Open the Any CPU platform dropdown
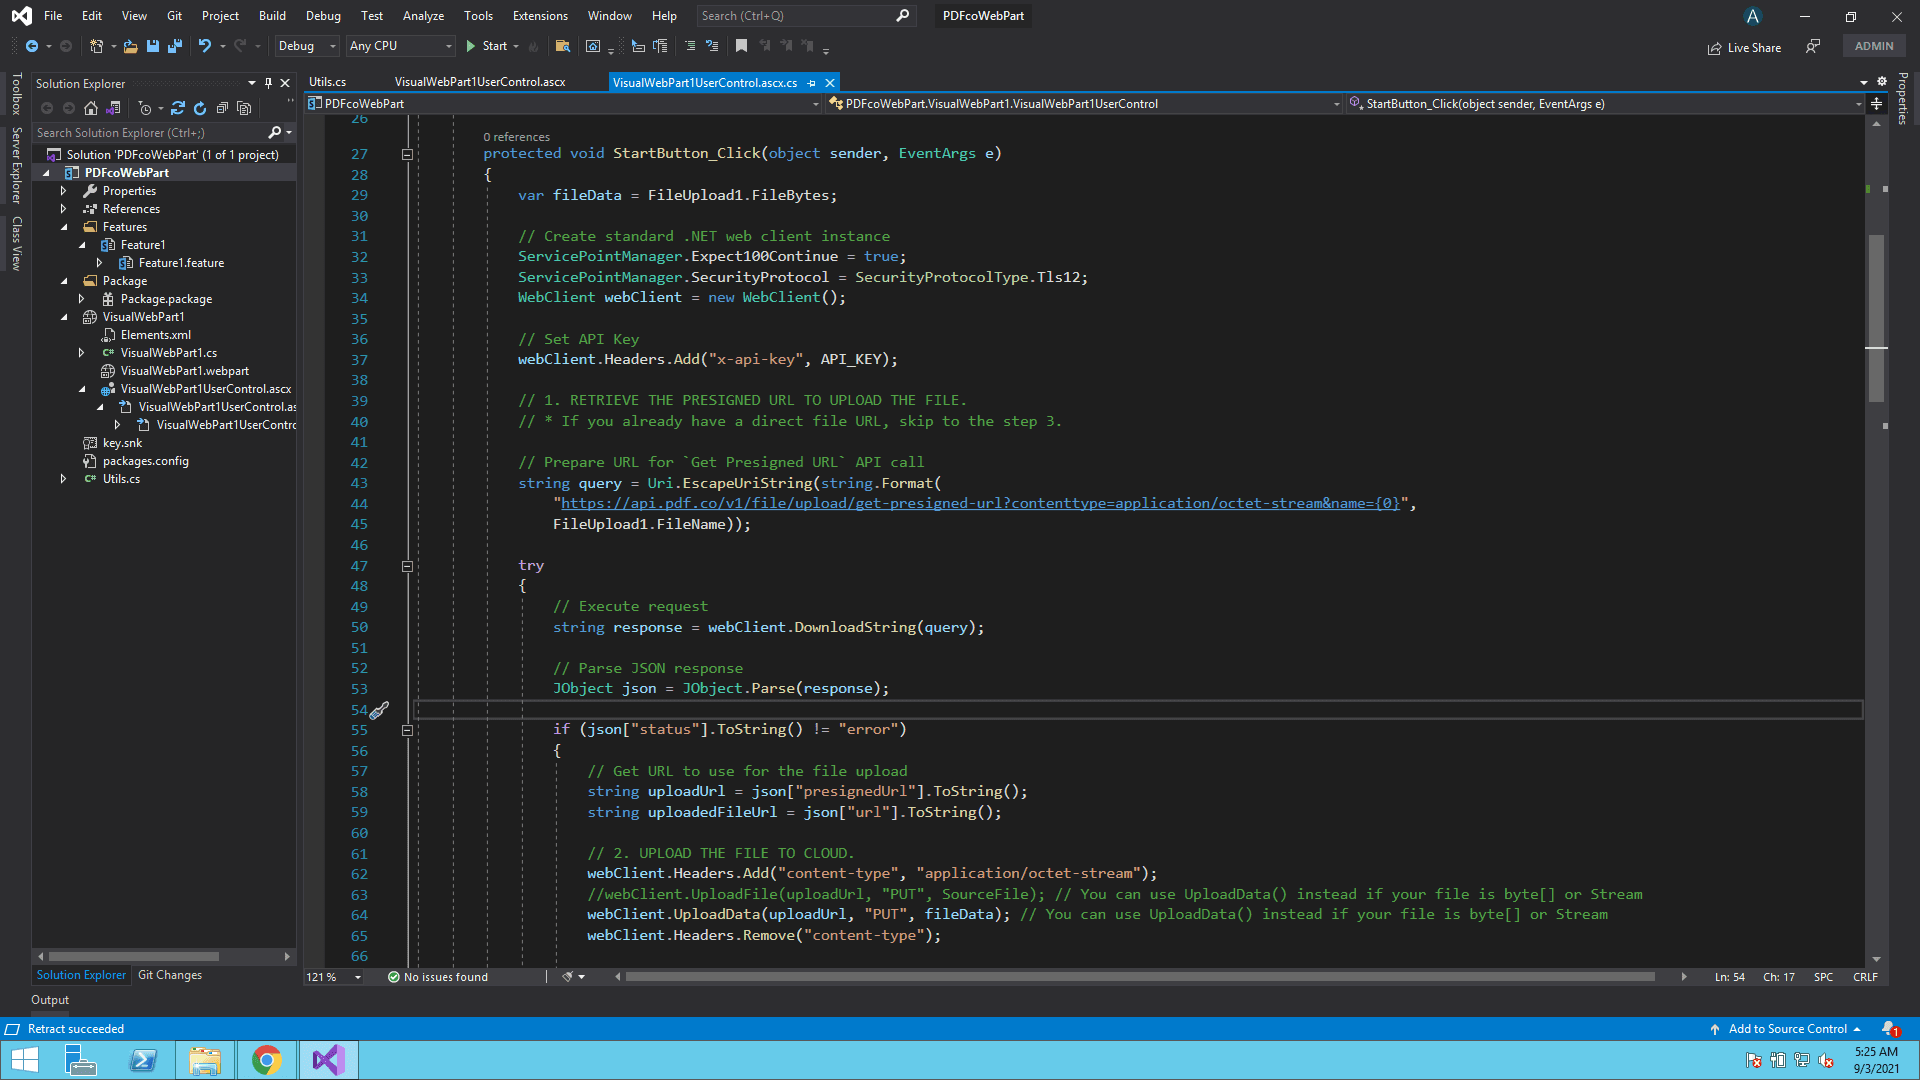The width and height of the screenshot is (1920, 1080). click(x=400, y=46)
